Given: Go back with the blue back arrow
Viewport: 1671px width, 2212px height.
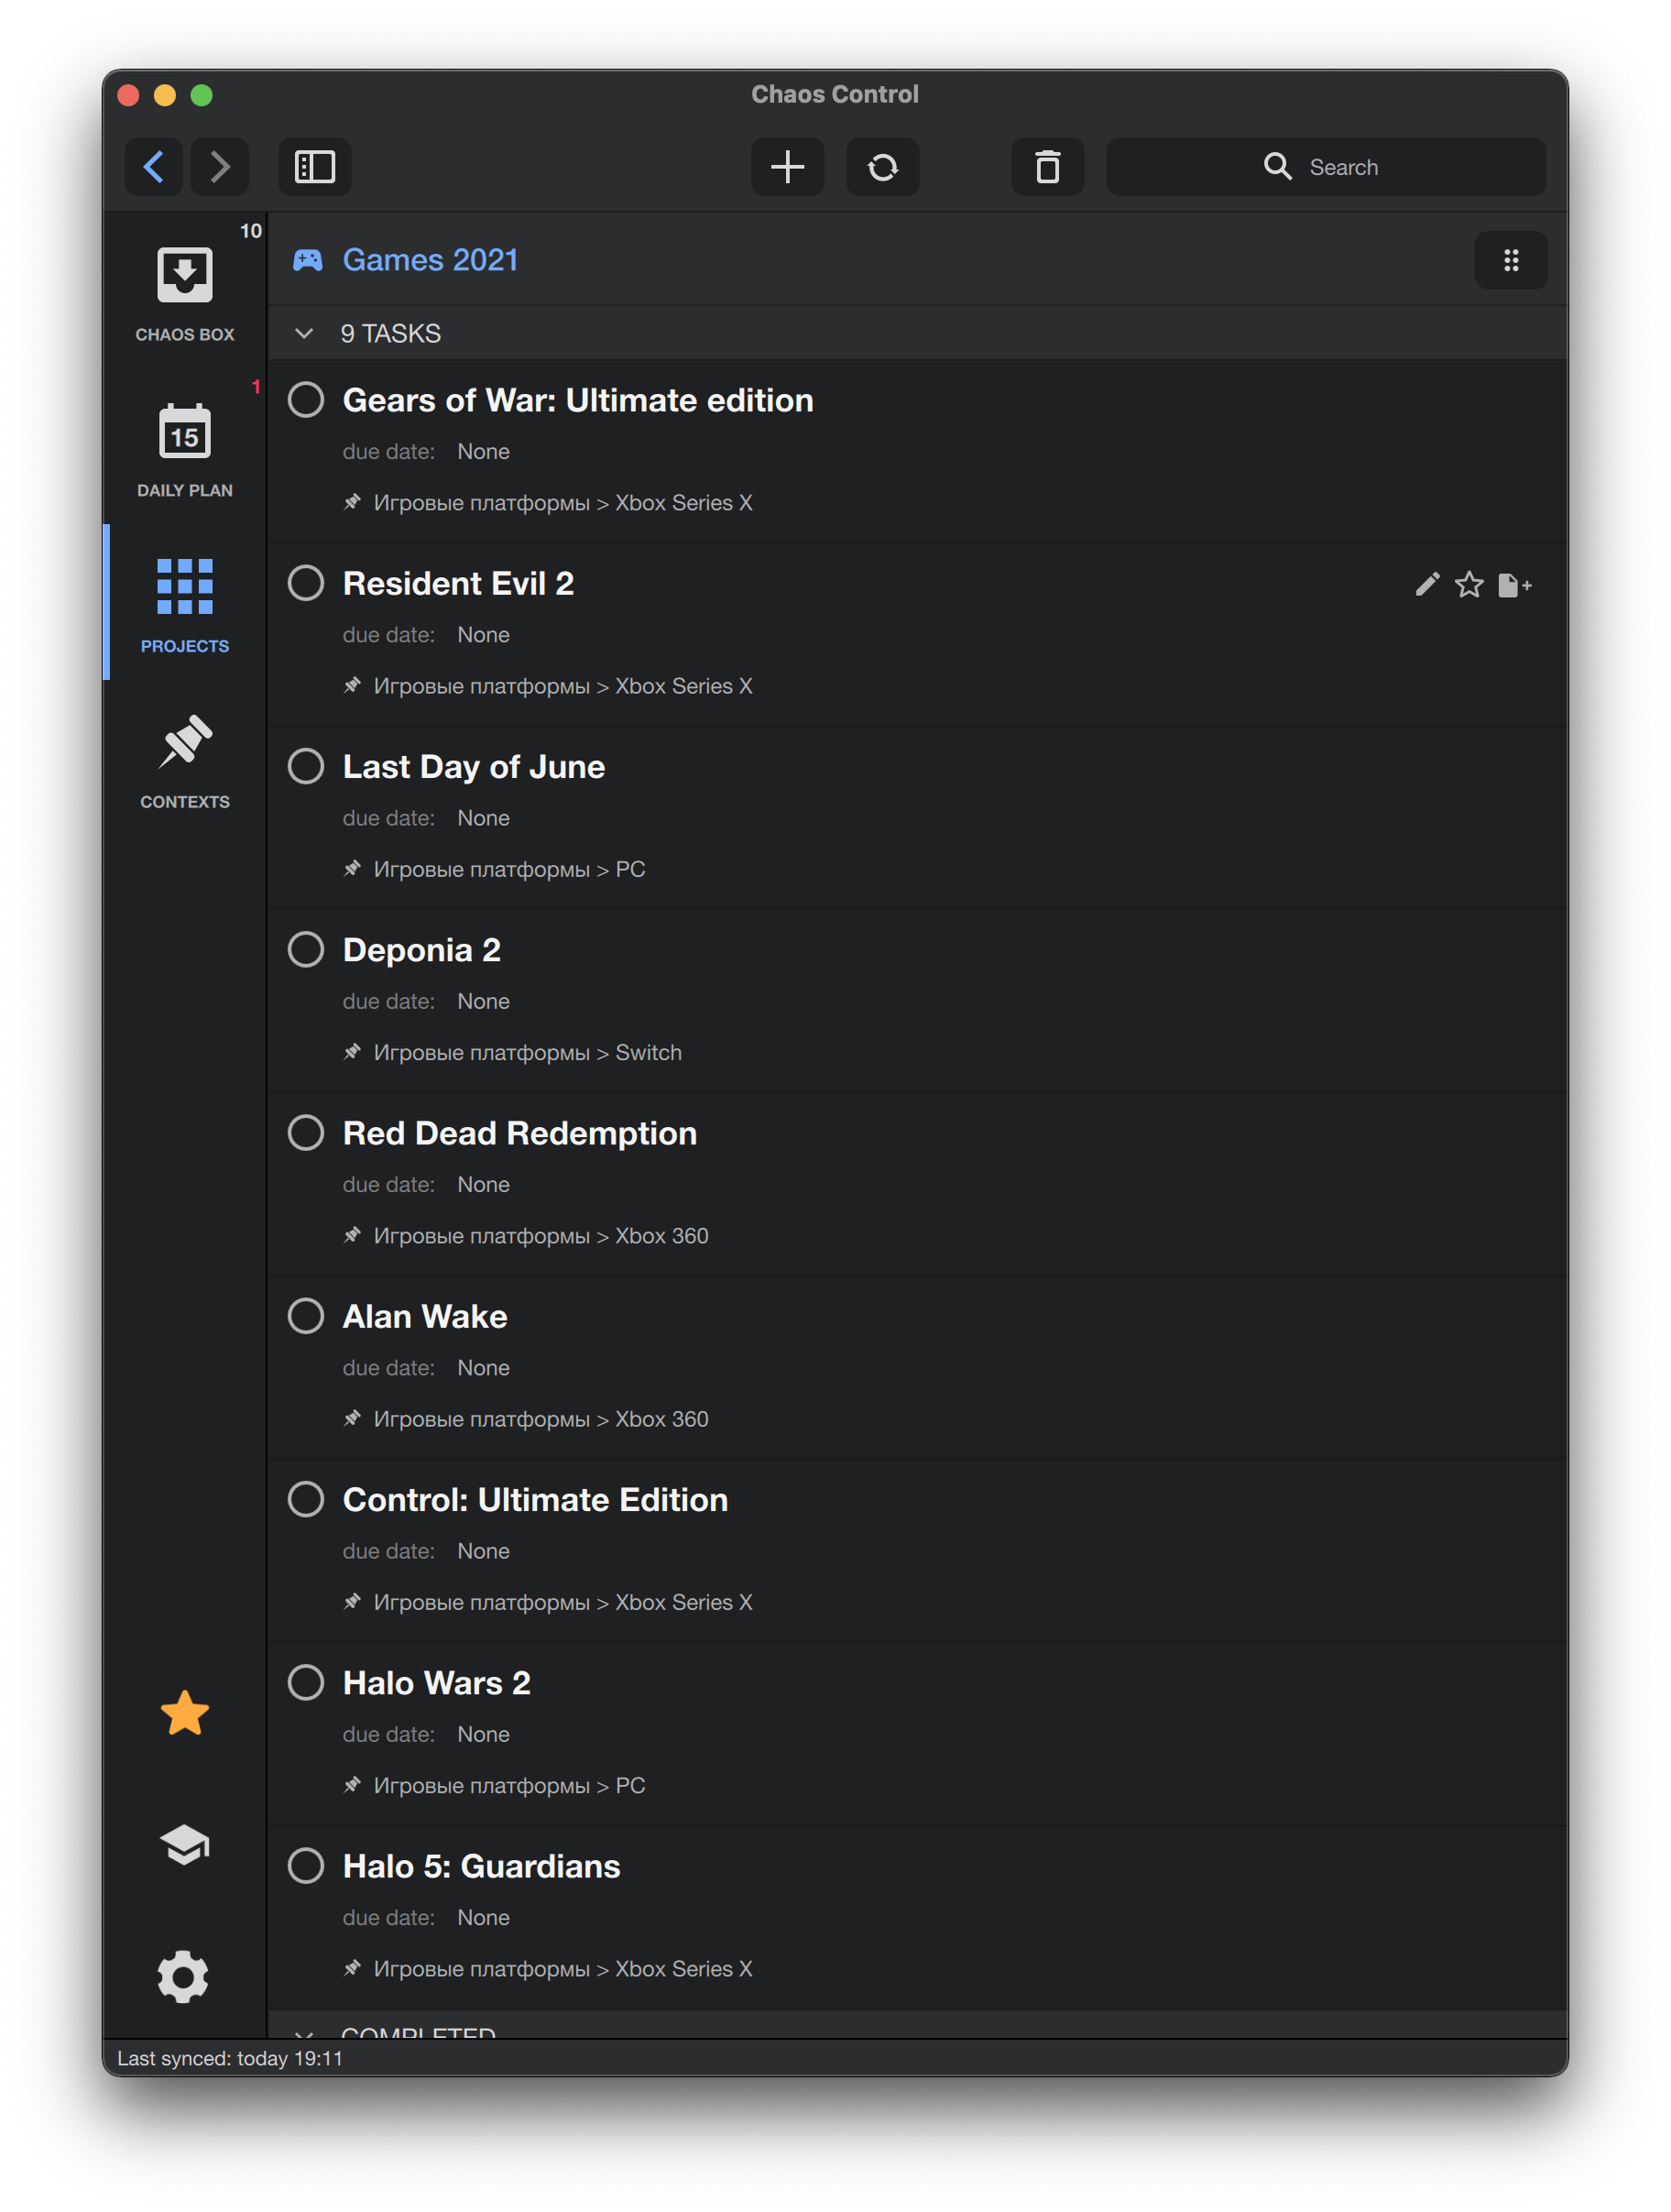Looking at the screenshot, I should tap(154, 167).
